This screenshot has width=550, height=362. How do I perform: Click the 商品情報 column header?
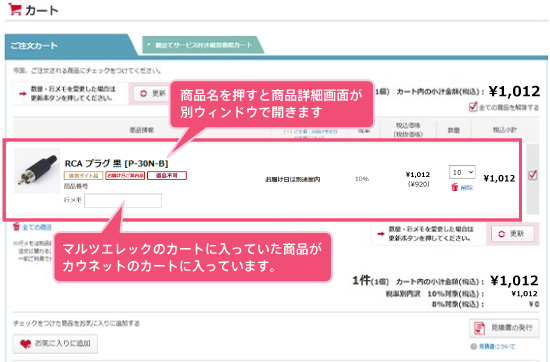tap(142, 130)
